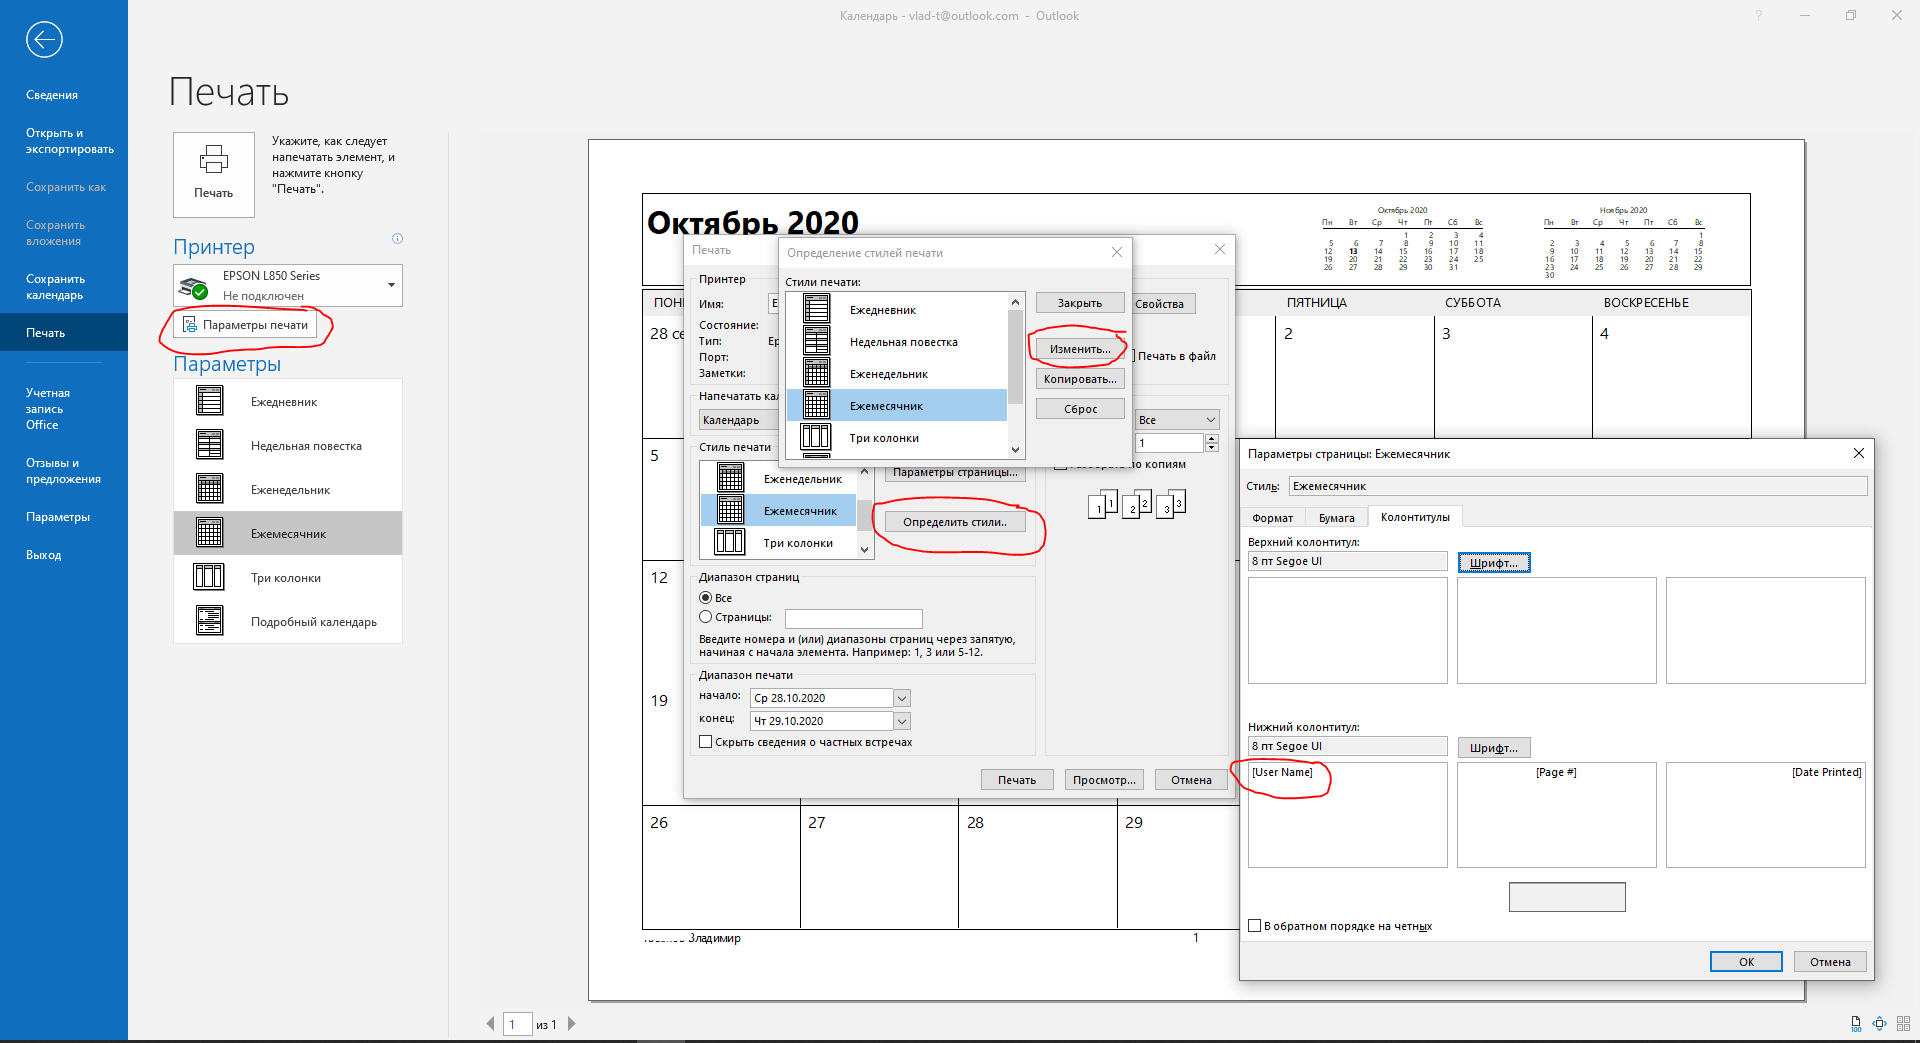1920x1043 pixels.
Task: Decrease number of copies with down arrow
Action: click(1212, 447)
